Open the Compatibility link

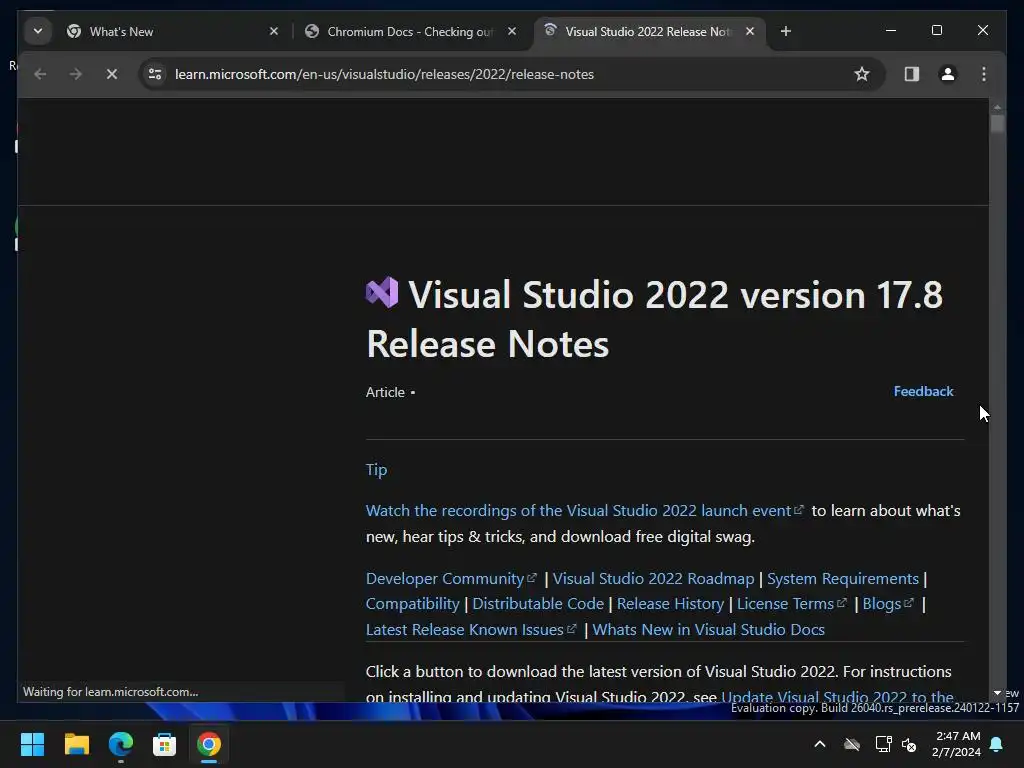click(x=413, y=604)
